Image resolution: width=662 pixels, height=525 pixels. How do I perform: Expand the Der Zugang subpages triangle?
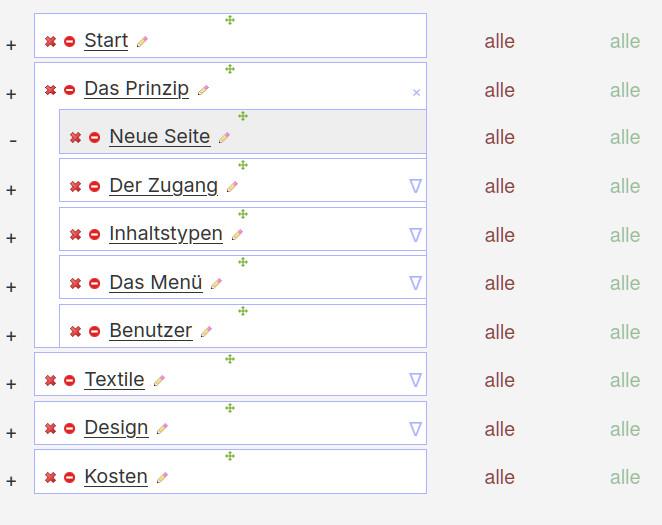pyautogui.click(x=416, y=186)
